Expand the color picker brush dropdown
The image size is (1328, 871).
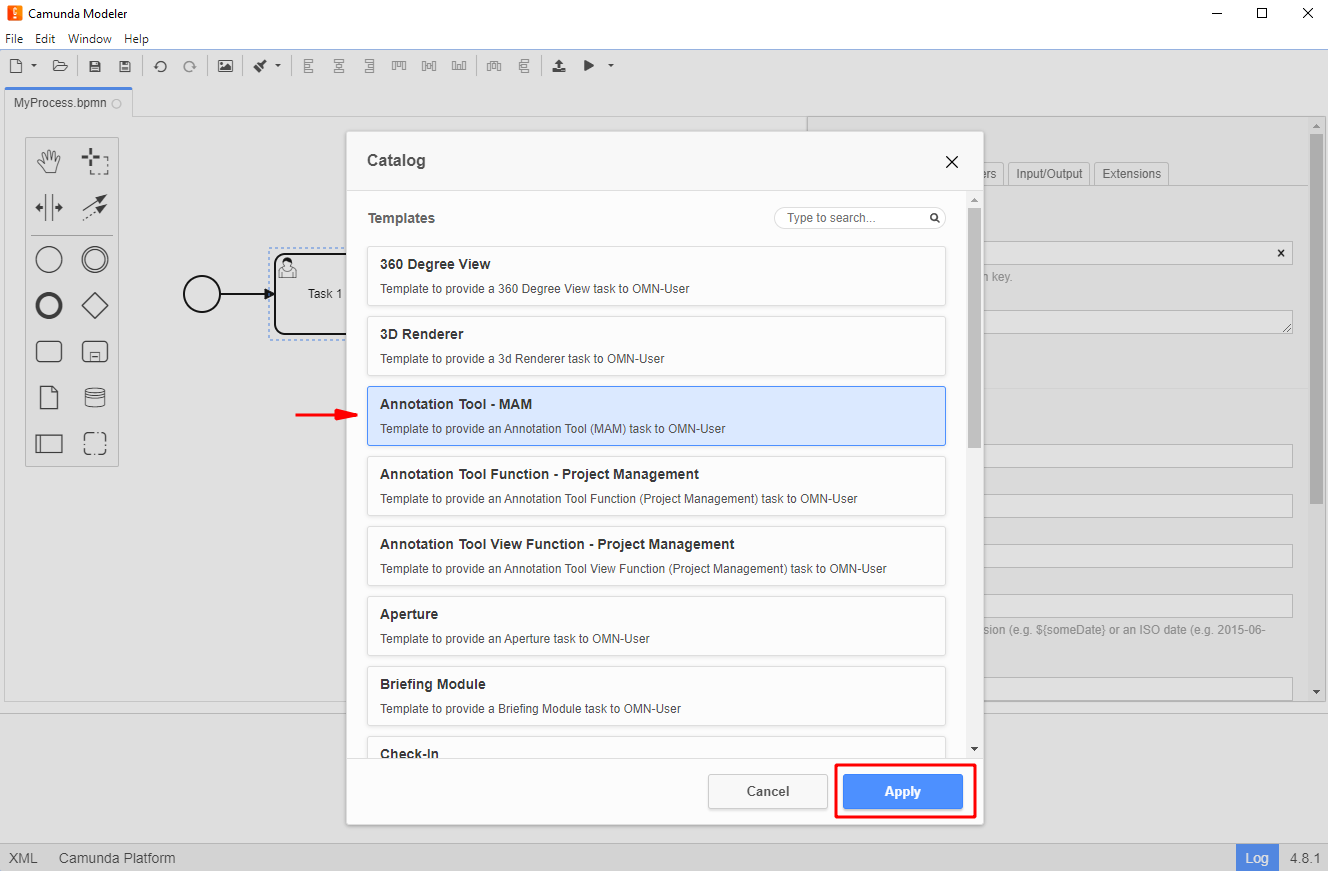(278, 66)
